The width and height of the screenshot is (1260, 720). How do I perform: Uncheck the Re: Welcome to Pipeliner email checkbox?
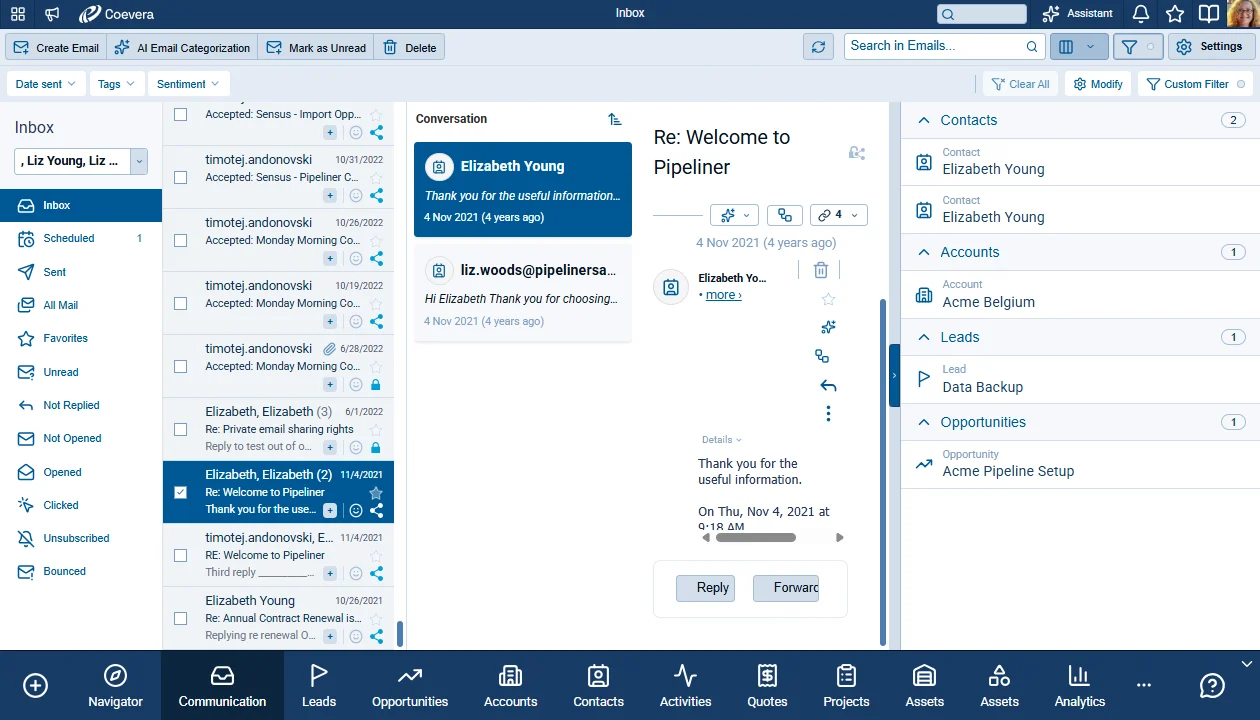180,492
